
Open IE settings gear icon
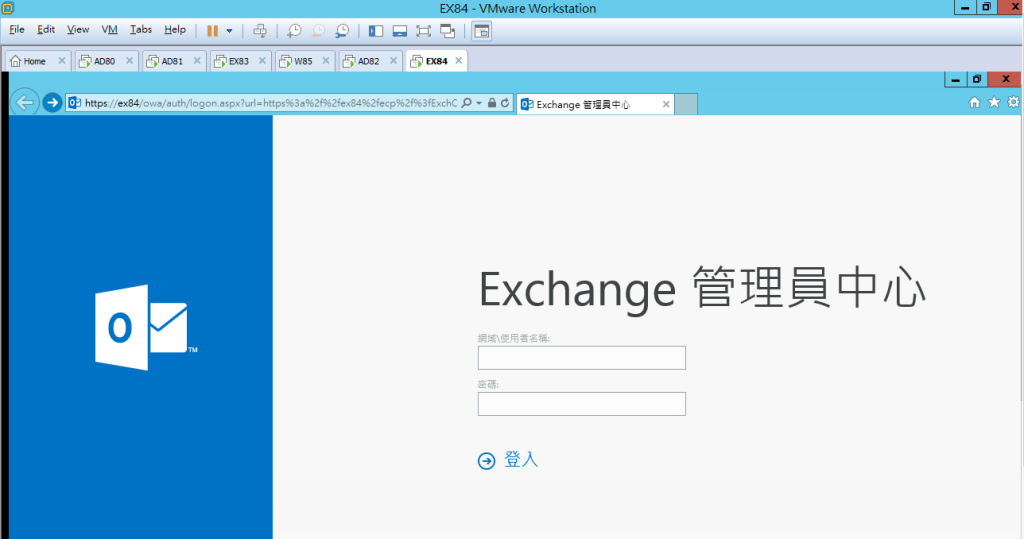[1013, 102]
